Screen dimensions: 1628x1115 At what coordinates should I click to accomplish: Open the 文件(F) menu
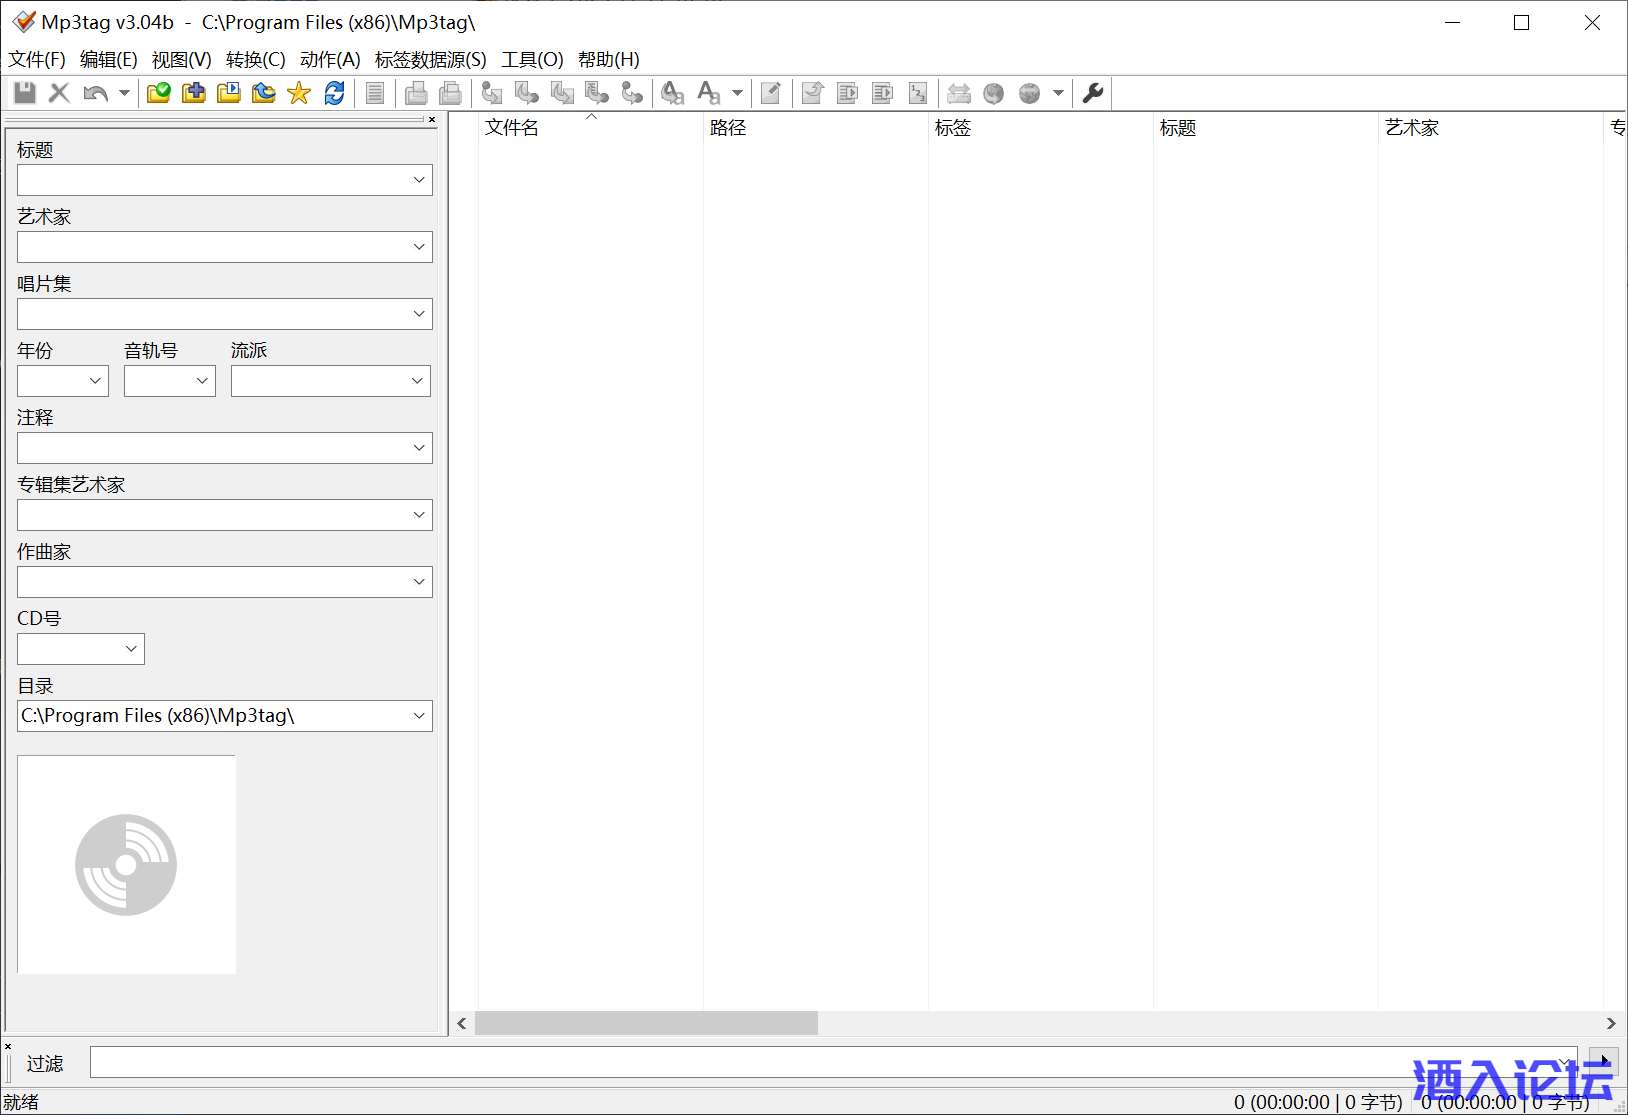pyautogui.click(x=37, y=60)
